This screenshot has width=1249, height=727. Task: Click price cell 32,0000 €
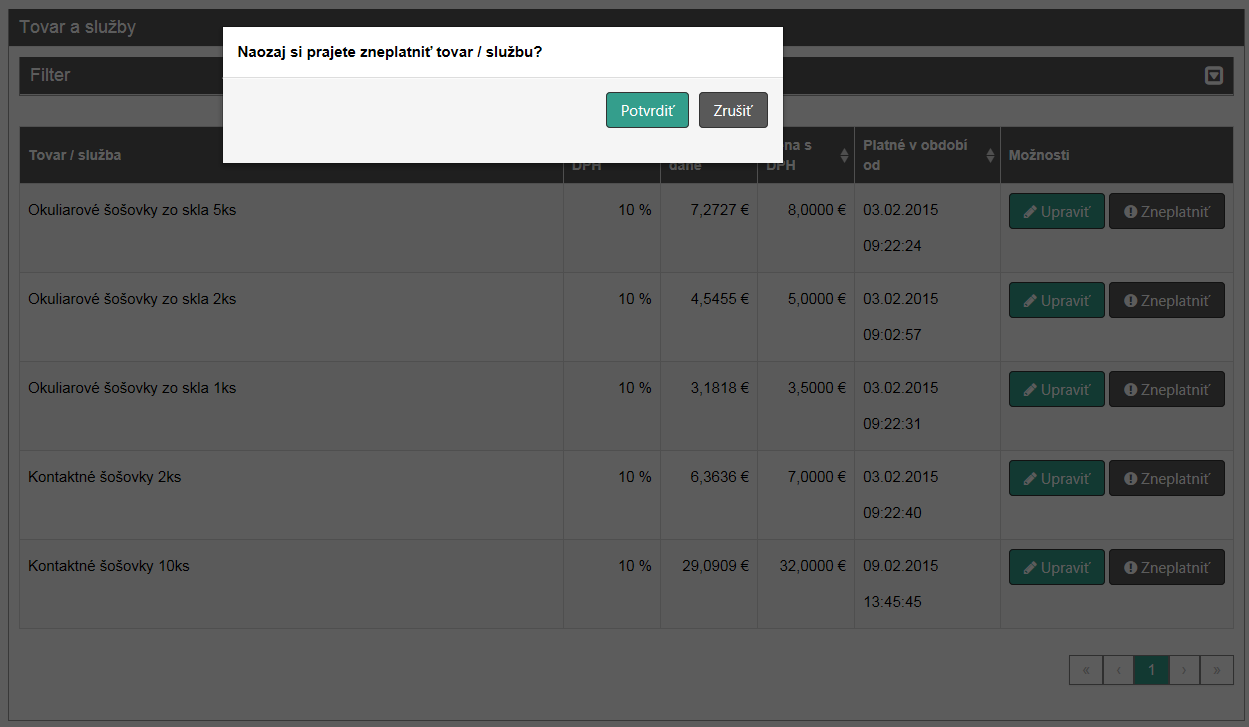[812, 566]
